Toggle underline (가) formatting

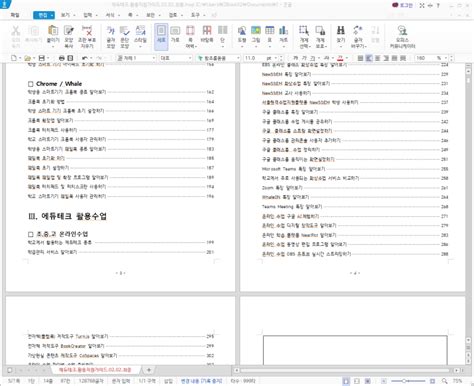(x=312, y=58)
